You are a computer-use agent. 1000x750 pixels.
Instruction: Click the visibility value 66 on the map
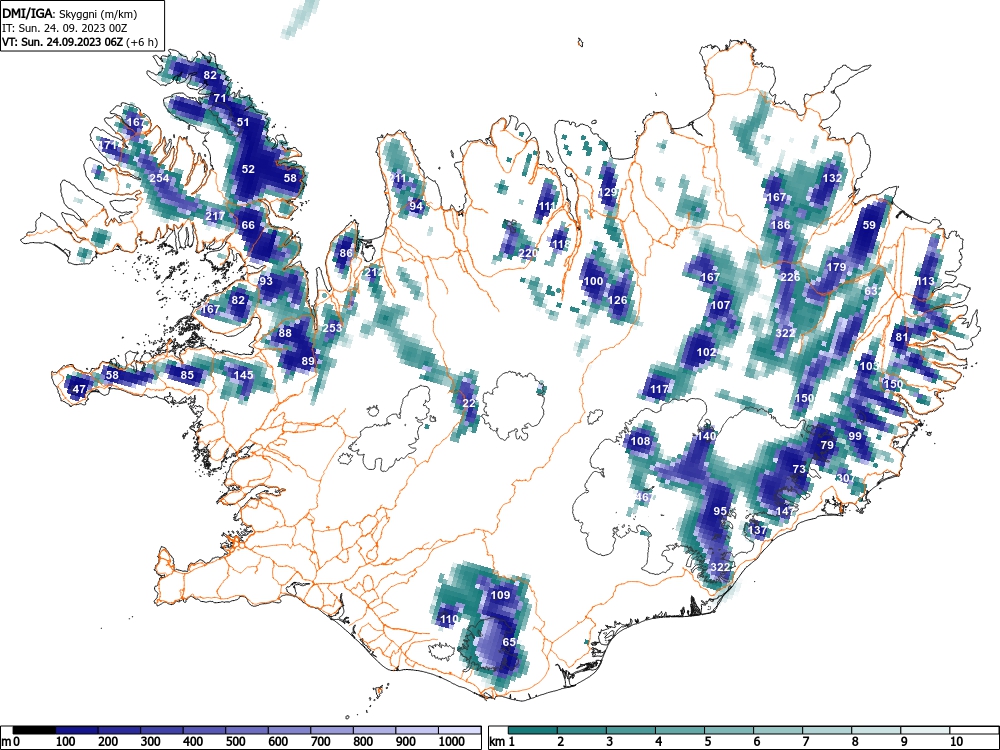(x=248, y=225)
